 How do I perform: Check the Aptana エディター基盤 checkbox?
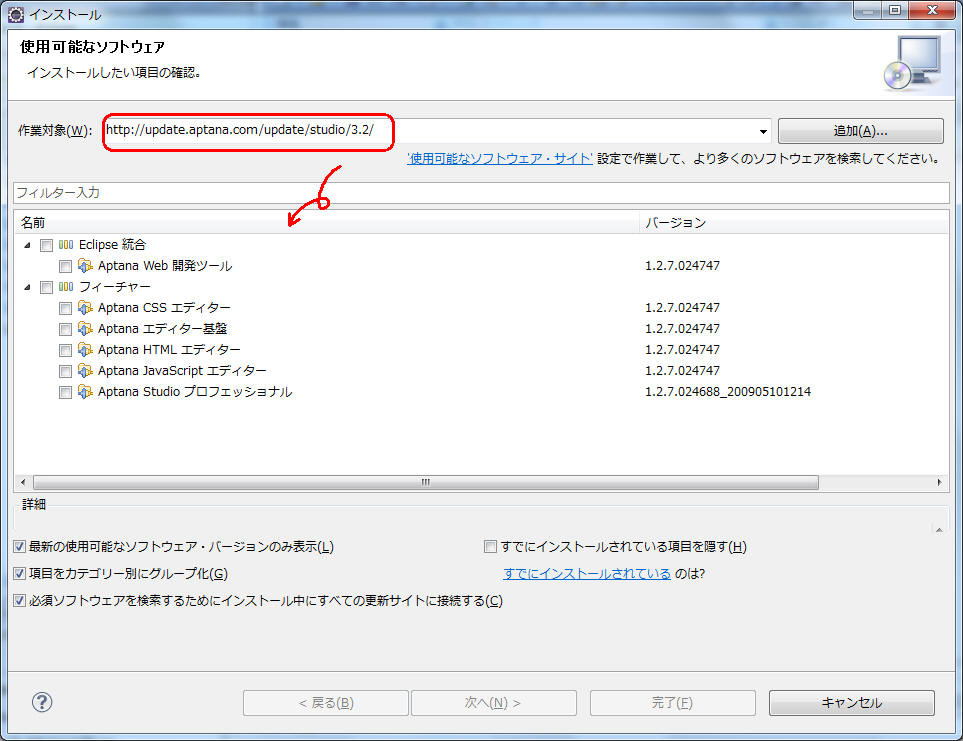pos(65,329)
